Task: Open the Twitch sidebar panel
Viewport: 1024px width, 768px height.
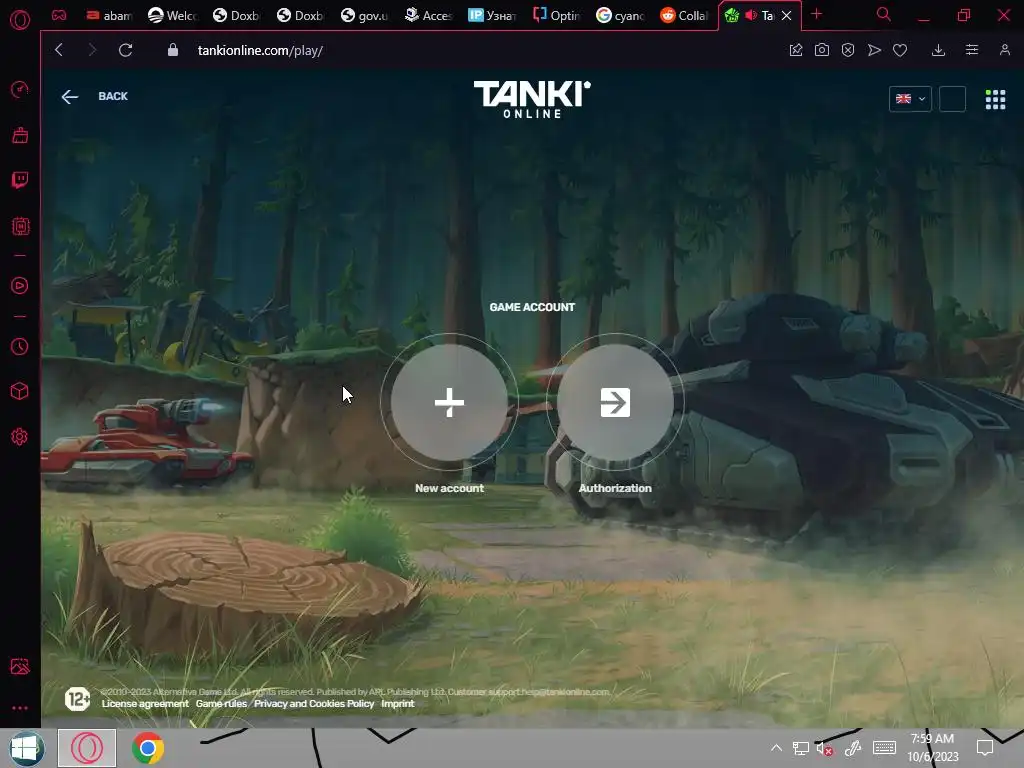Action: pos(20,180)
